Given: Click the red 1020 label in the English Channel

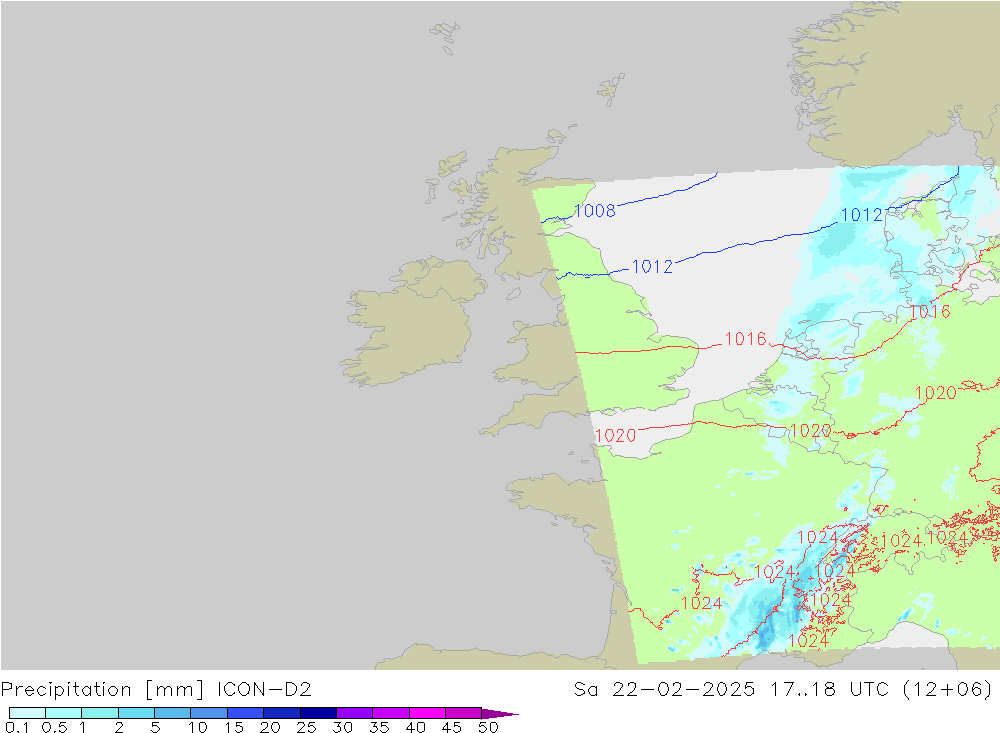Looking at the screenshot, I should [615, 436].
